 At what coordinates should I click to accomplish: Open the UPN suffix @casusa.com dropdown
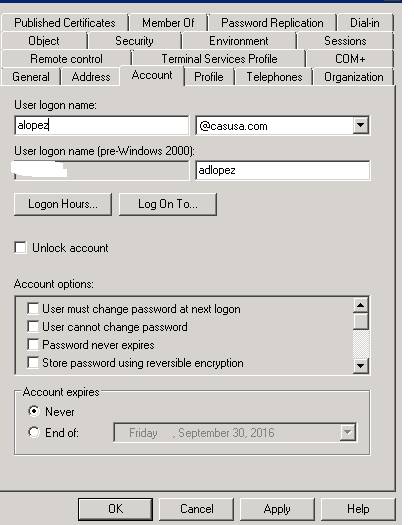(360, 126)
